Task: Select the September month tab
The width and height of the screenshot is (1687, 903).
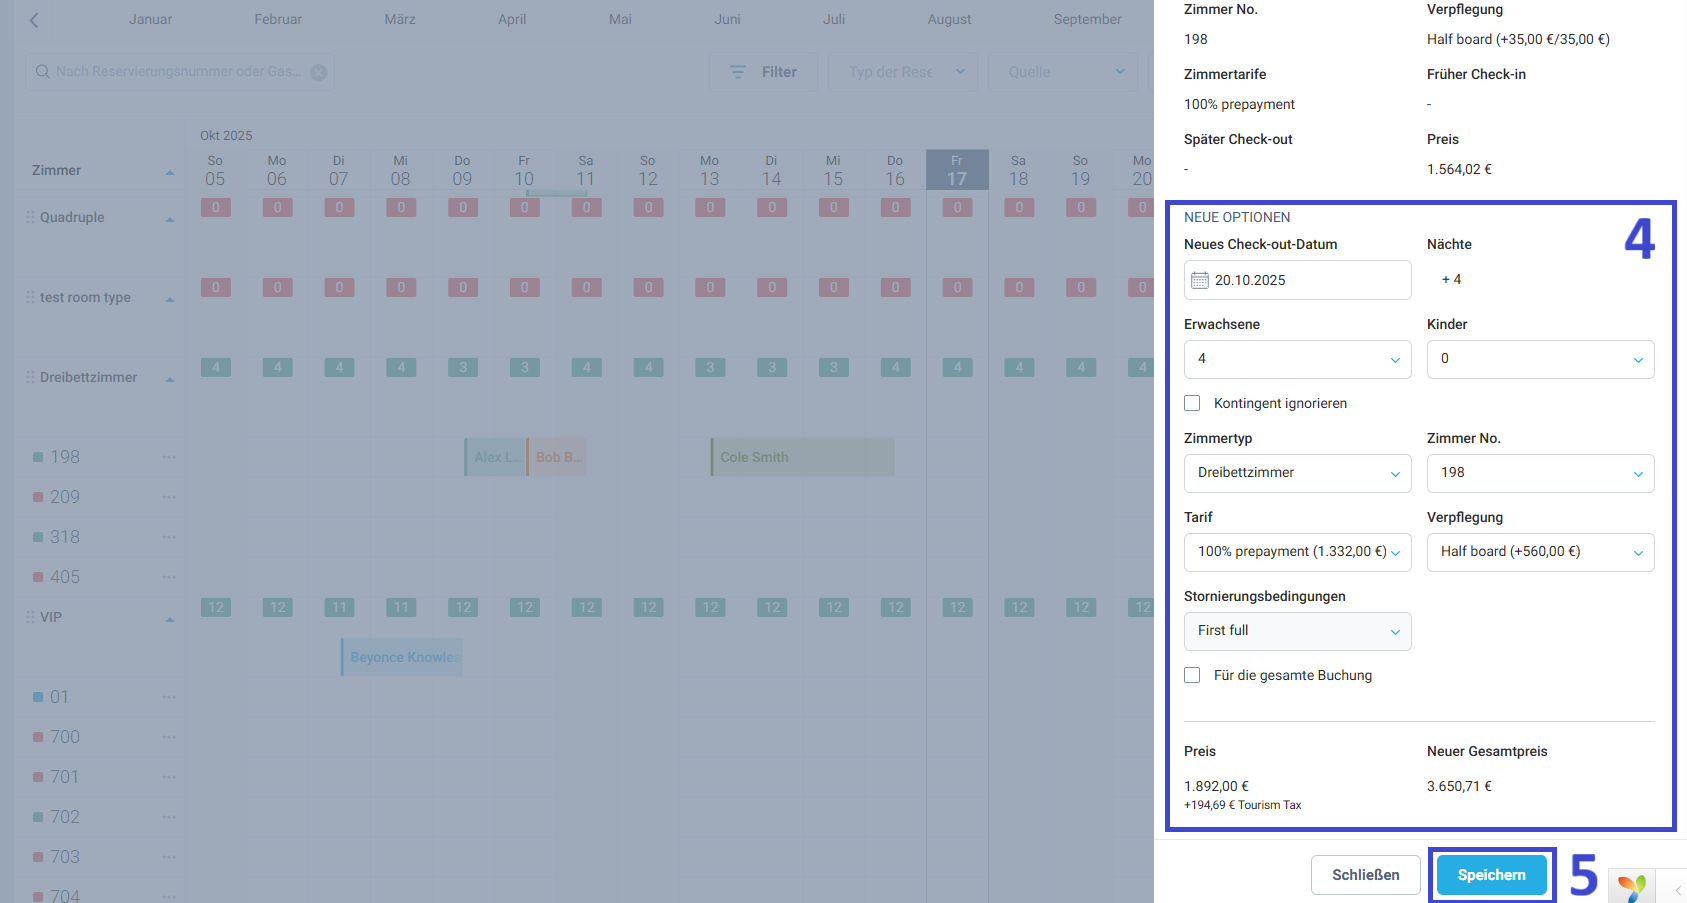Action: pos(1087,19)
